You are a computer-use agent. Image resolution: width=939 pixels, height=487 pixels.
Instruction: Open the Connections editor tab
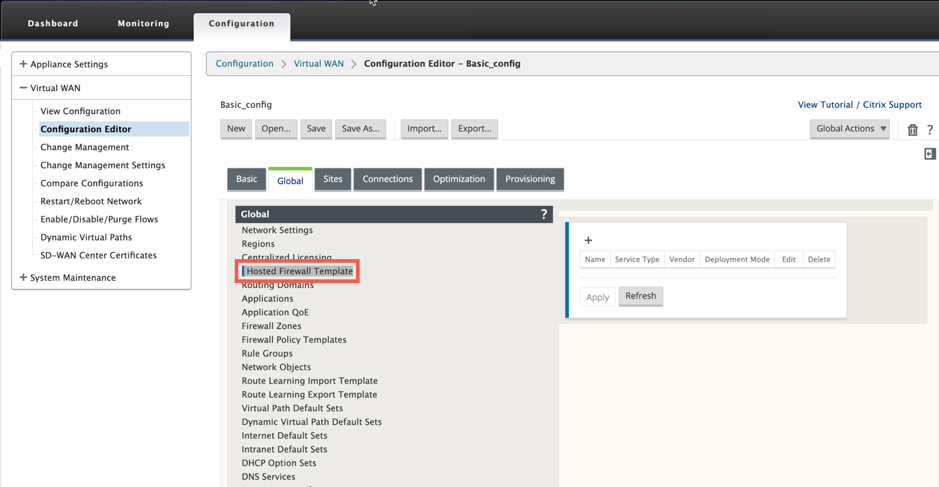[387, 179]
